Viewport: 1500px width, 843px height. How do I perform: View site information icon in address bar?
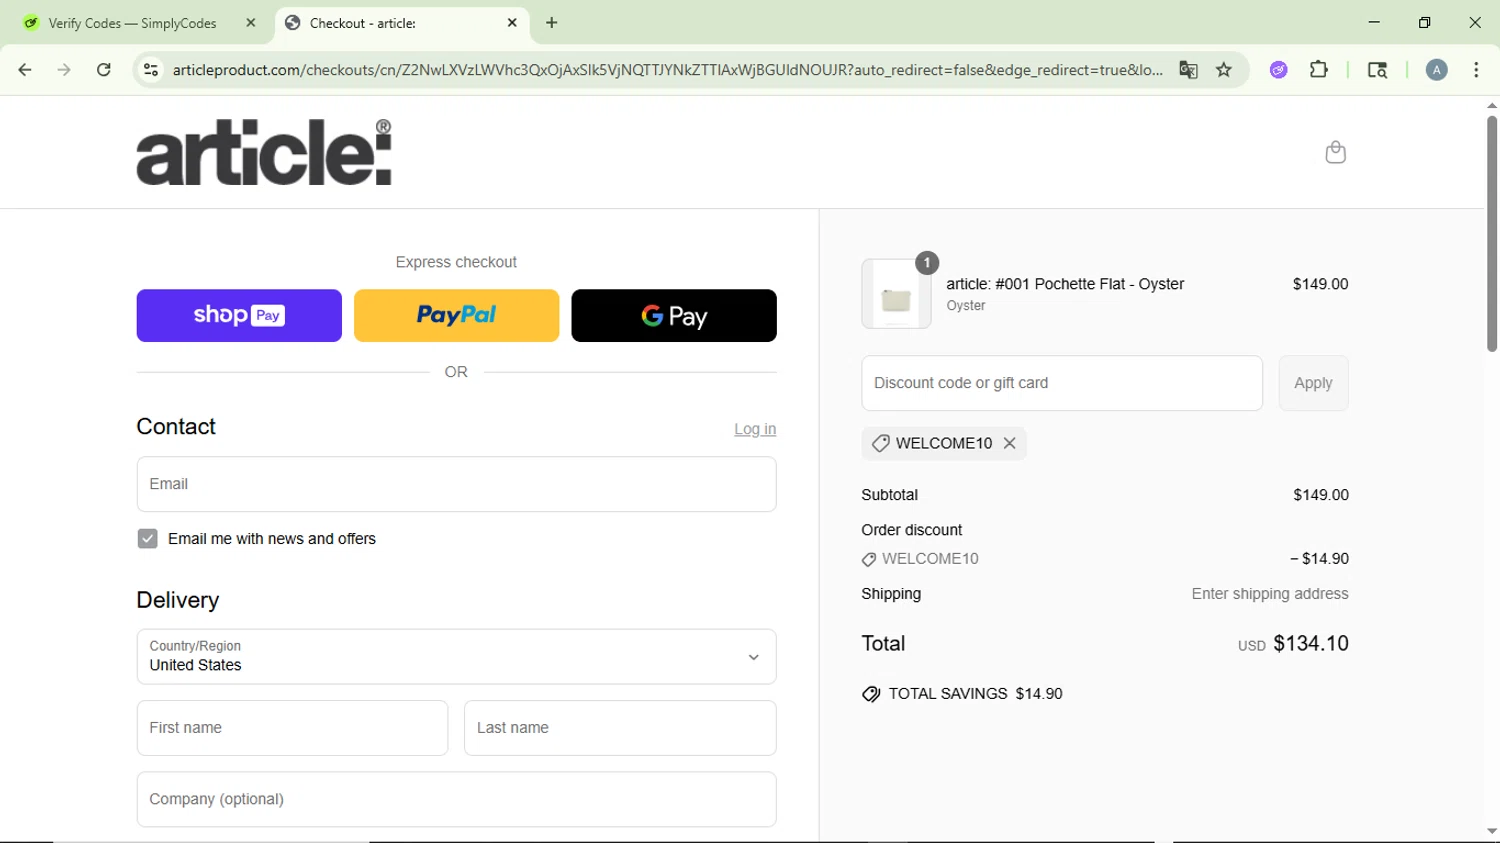(151, 70)
